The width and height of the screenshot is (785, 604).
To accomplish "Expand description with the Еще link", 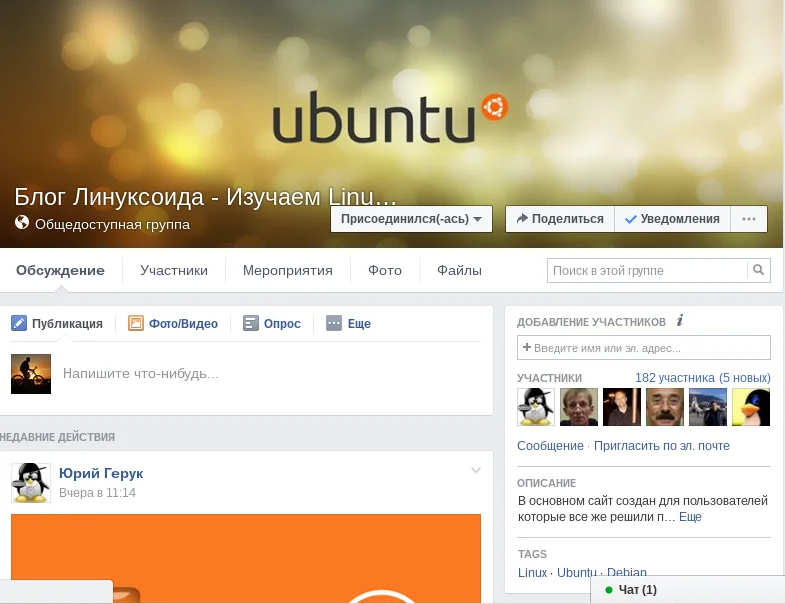I will tap(690, 517).
